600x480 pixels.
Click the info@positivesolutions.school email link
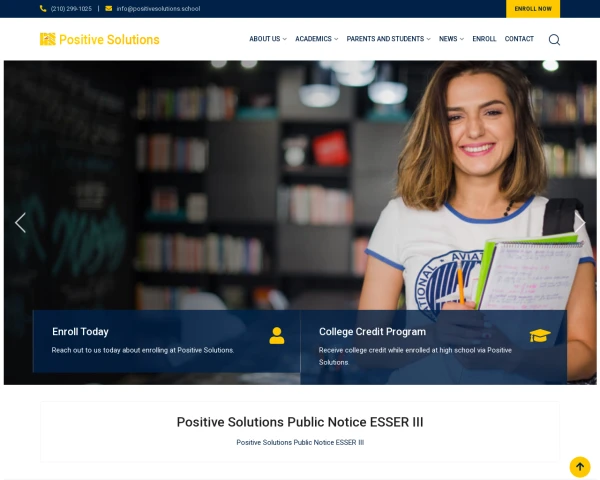pyautogui.click(x=158, y=8)
